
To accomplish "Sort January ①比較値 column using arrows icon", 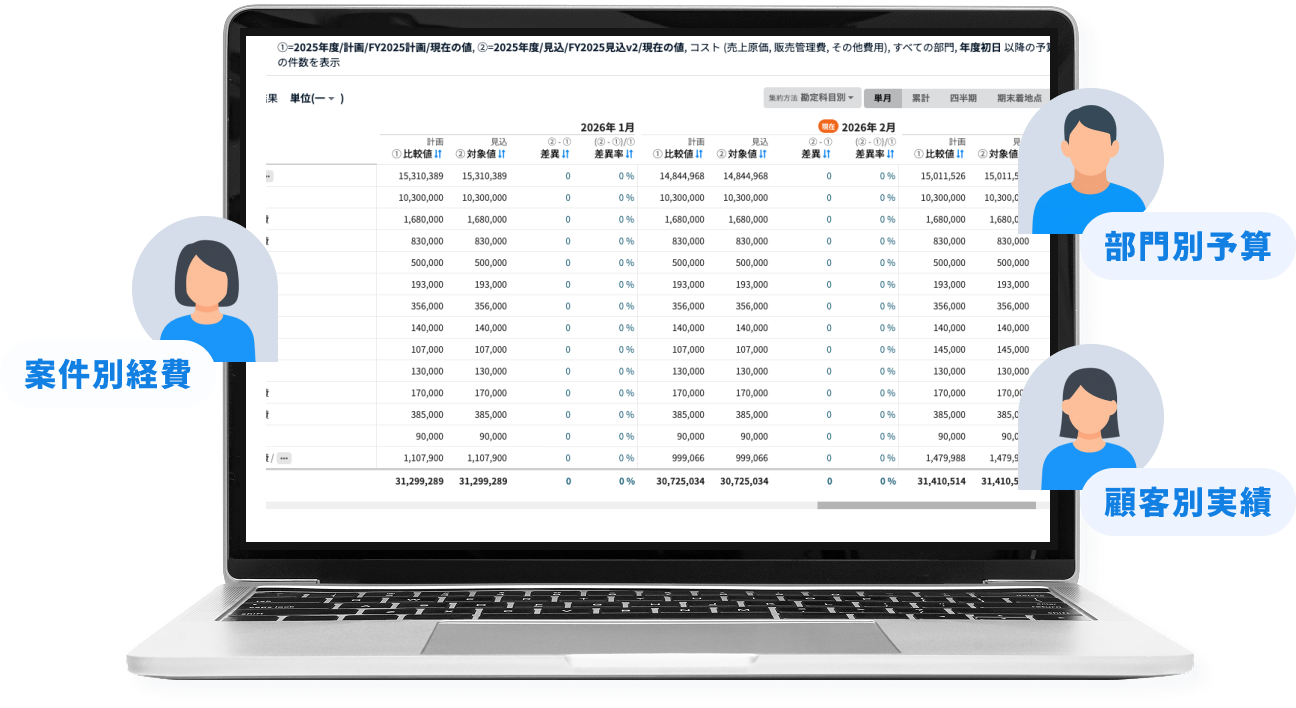I will [438, 154].
